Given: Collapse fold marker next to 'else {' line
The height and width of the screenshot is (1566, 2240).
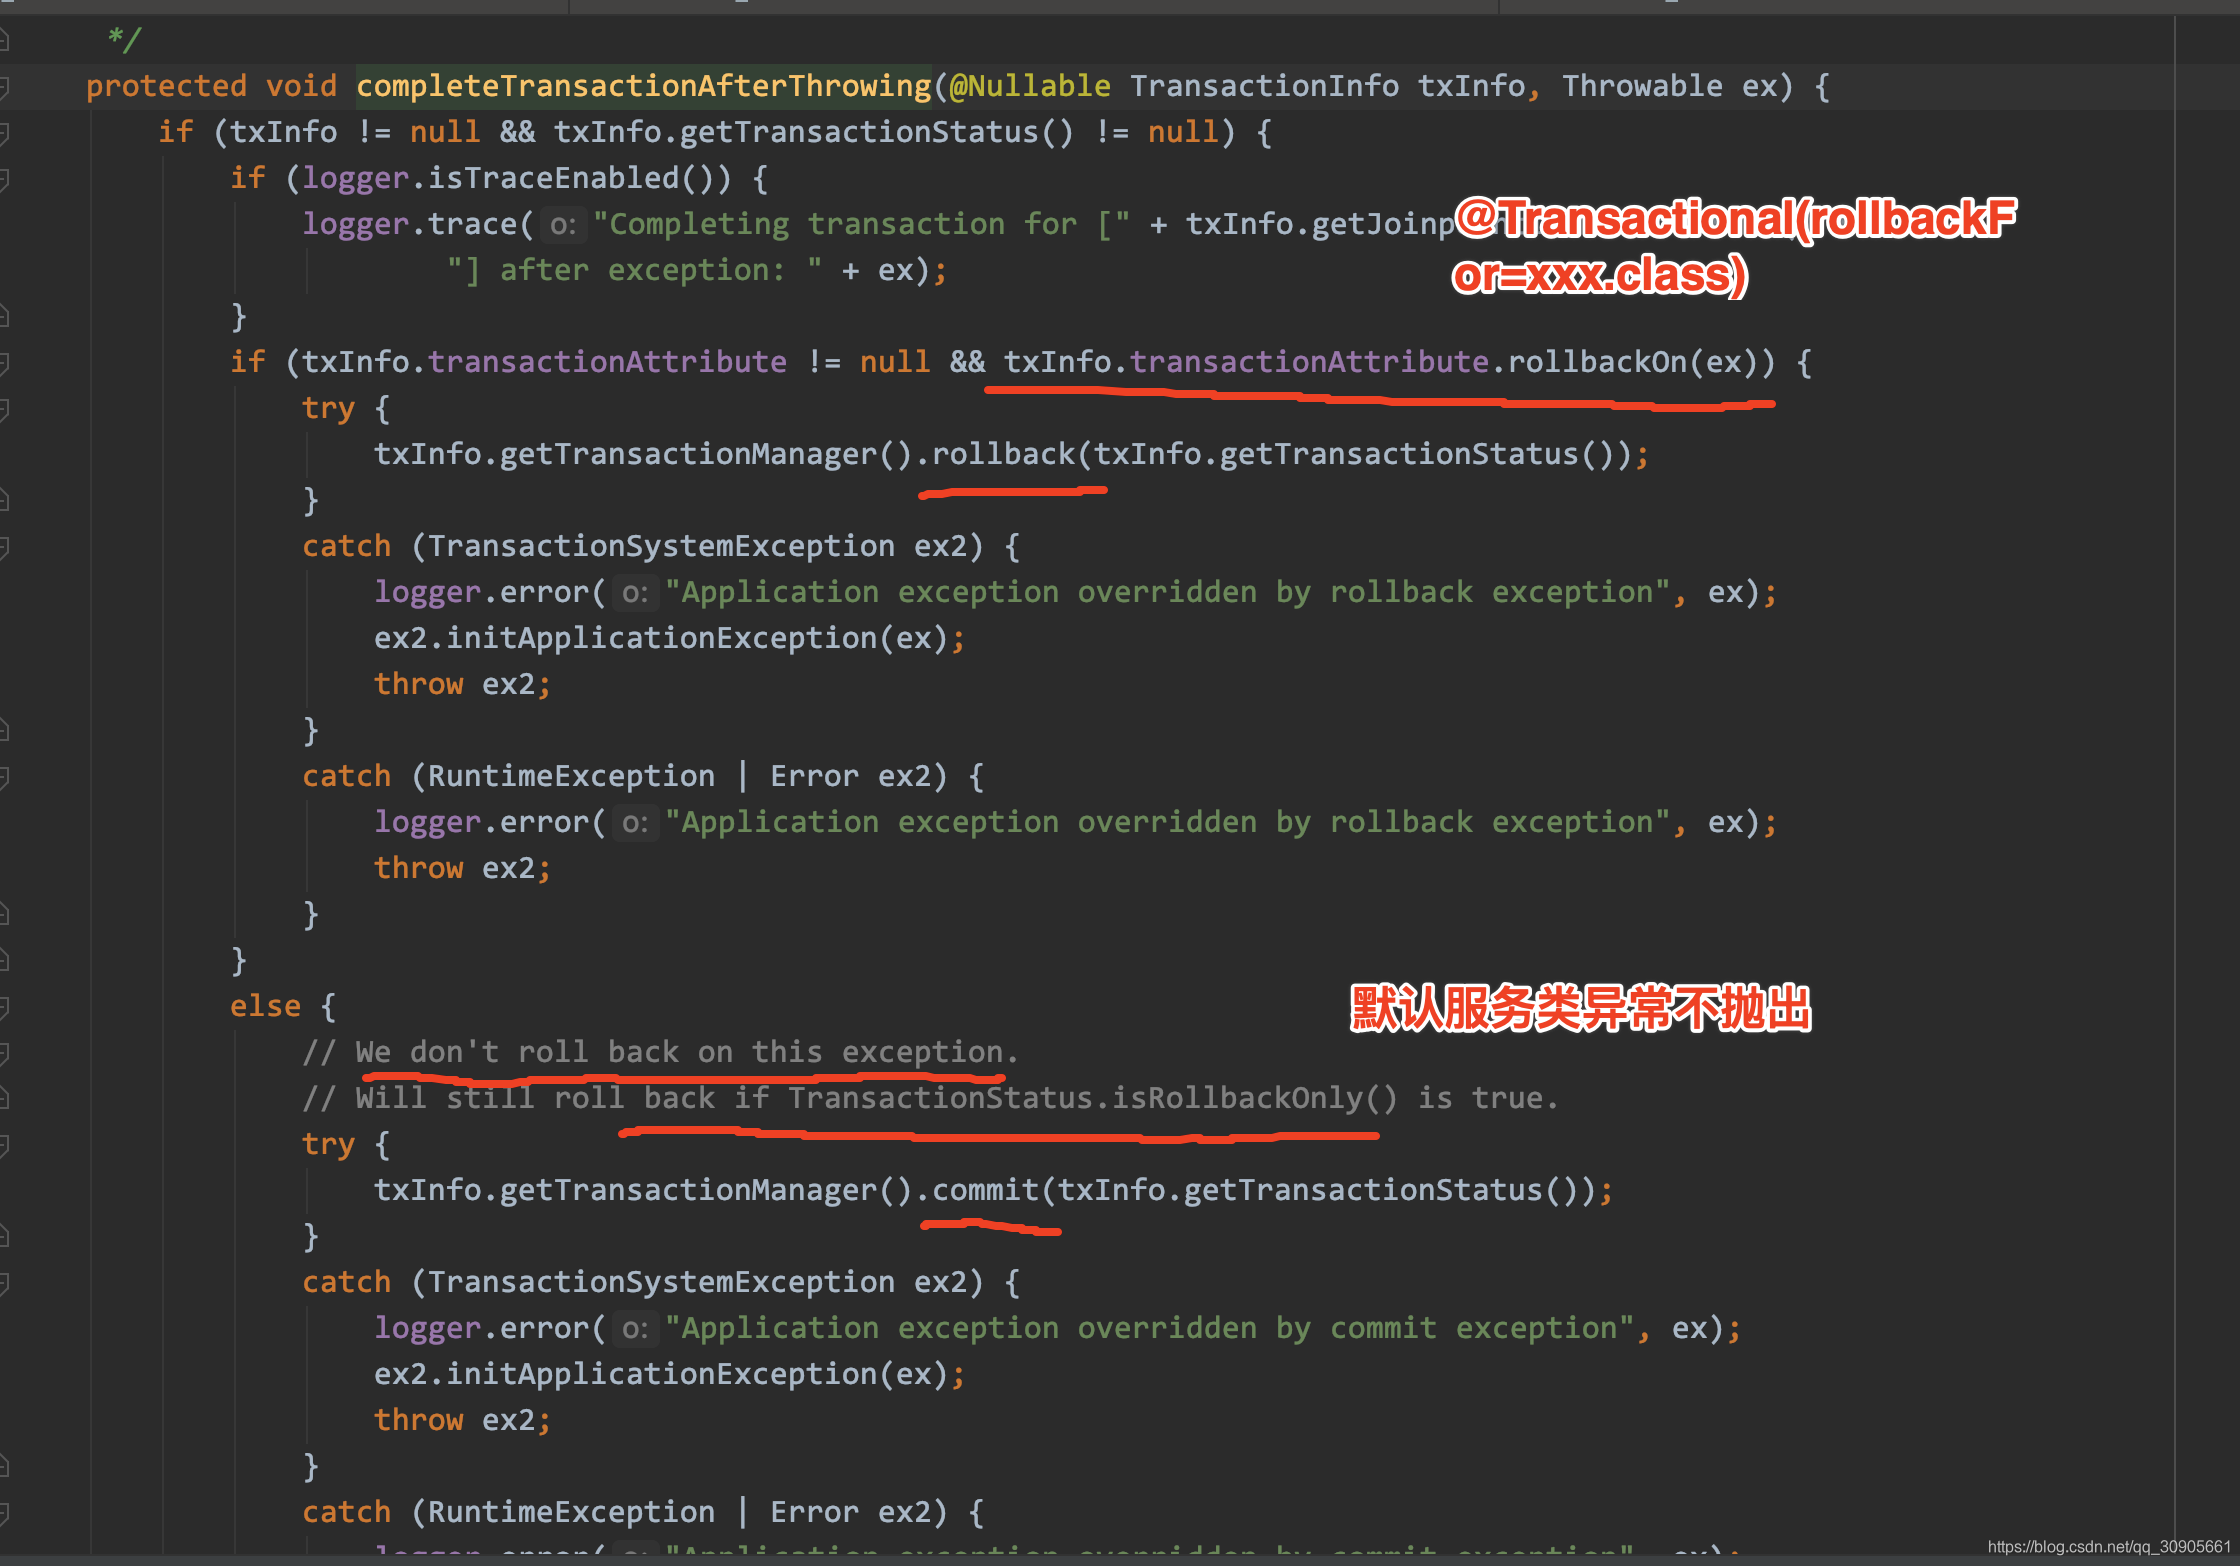Looking at the screenshot, I should click(x=4, y=1007).
